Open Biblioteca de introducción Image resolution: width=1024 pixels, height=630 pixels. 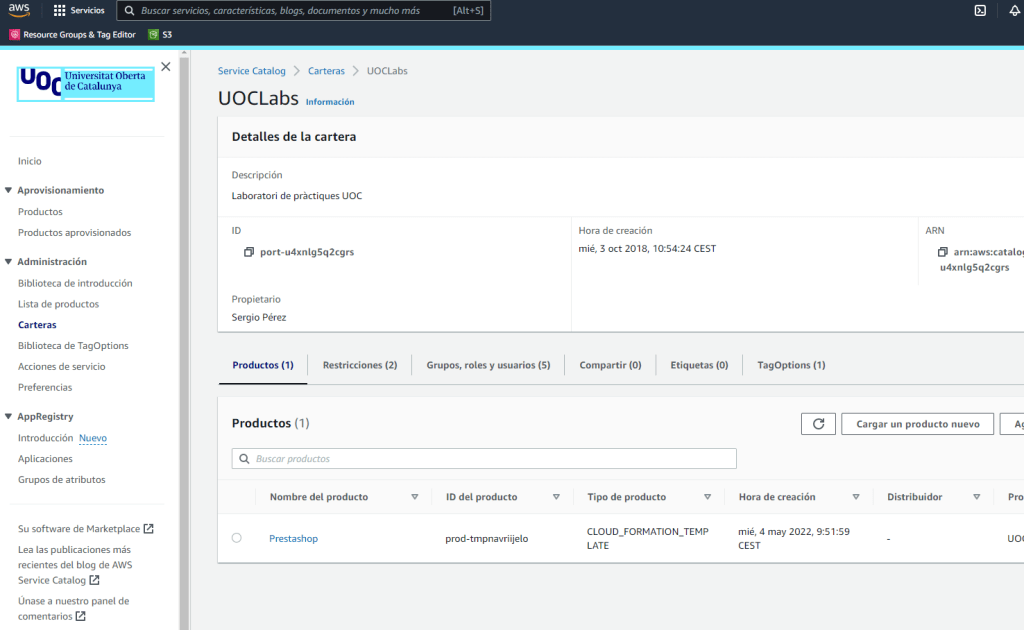[x=75, y=283]
